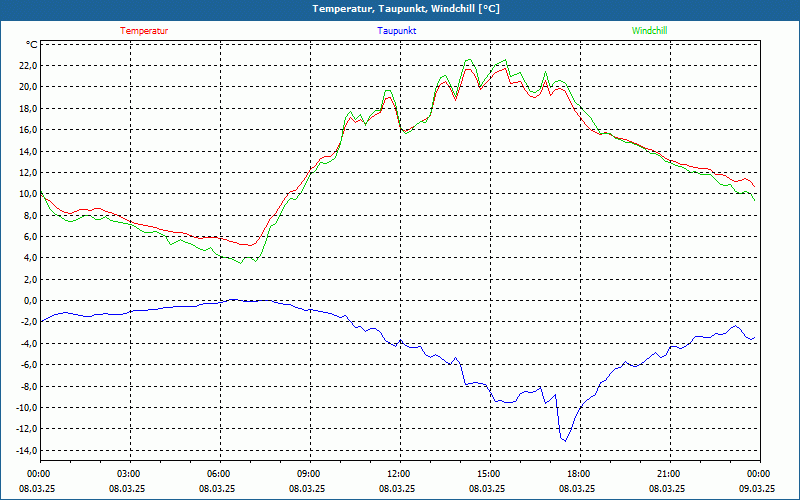Click the 09:00 time axis label
This screenshot has width=800, height=500.
point(309,474)
